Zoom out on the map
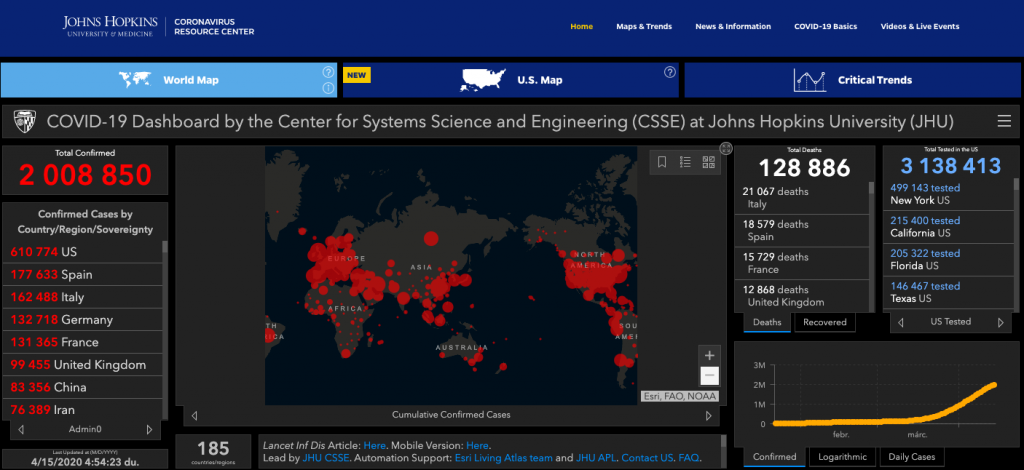 (x=710, y=376)
